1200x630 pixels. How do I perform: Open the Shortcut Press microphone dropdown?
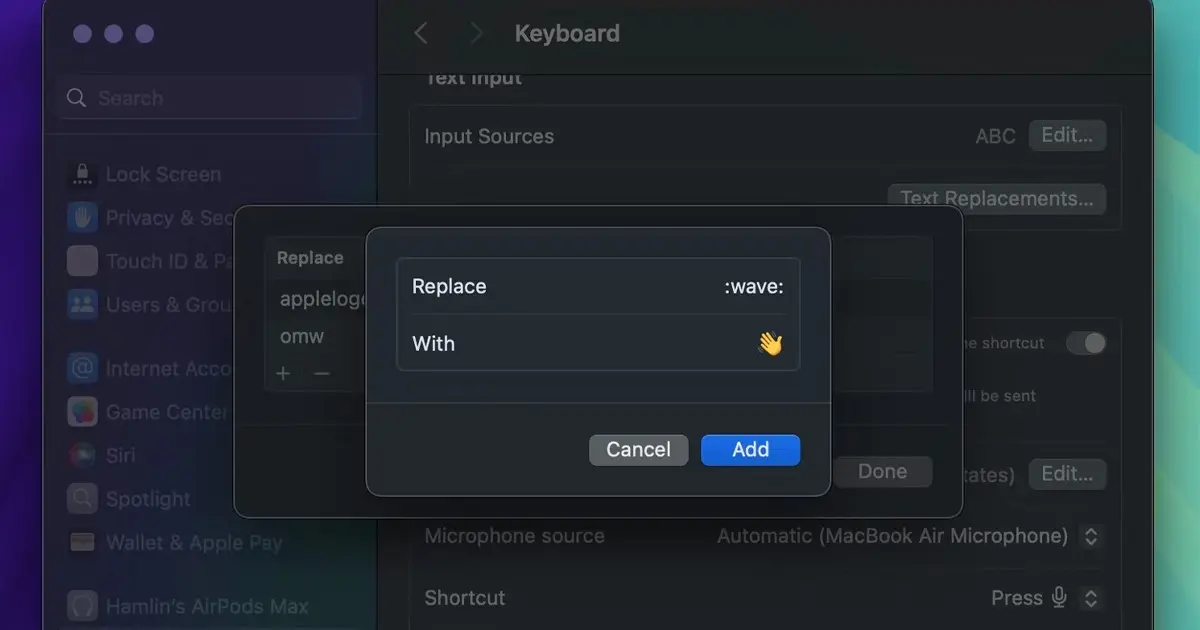coord(1091,598)
